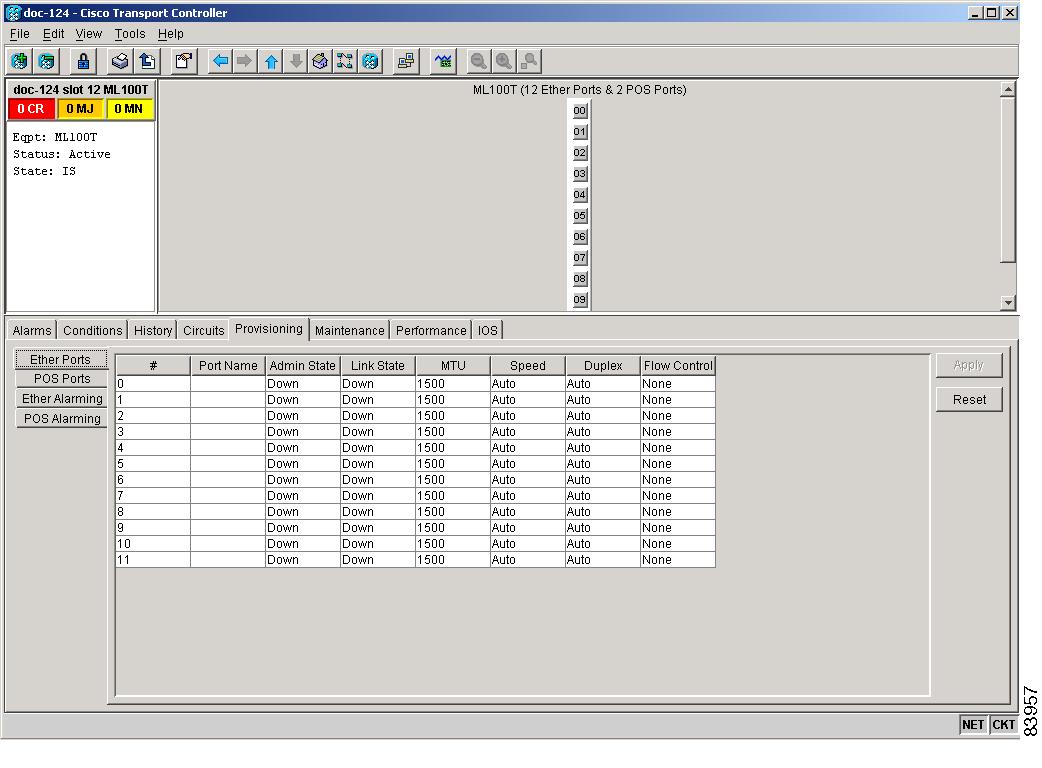Click the delete node toolbar icon
The image size is (1042, 768).
pos(47,62)
